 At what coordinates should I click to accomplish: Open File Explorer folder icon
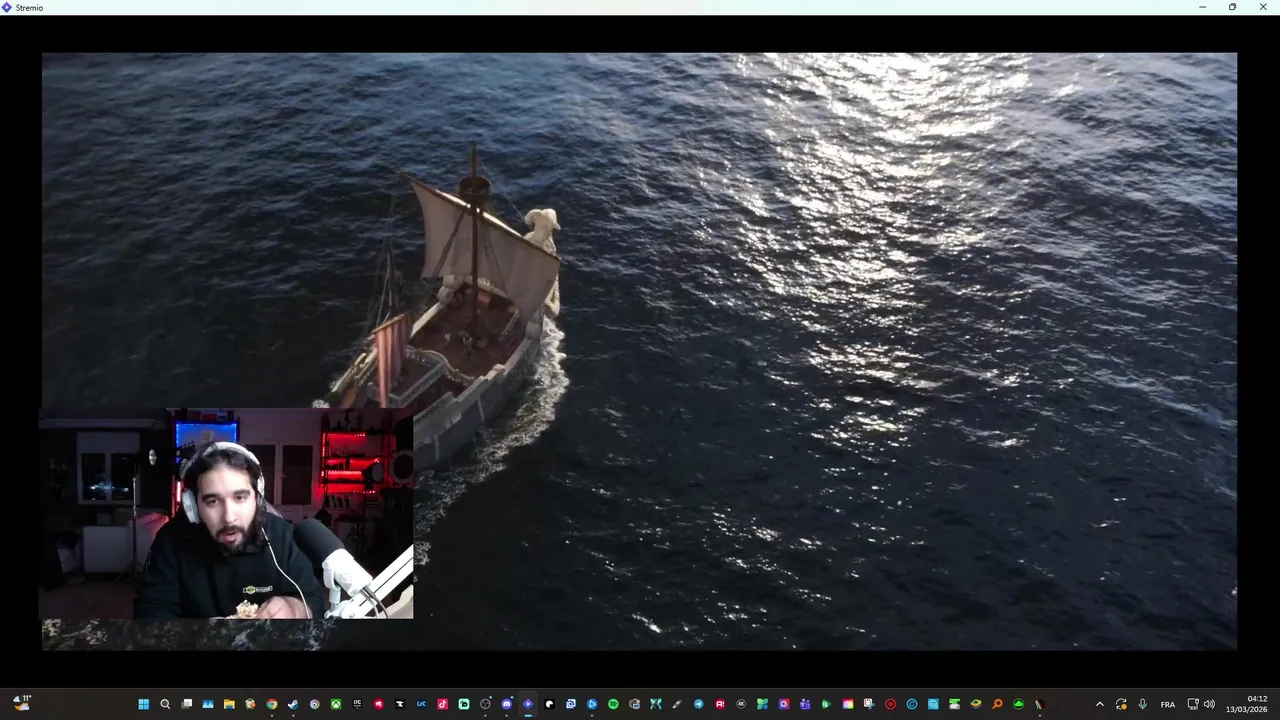tap(229, 704)
